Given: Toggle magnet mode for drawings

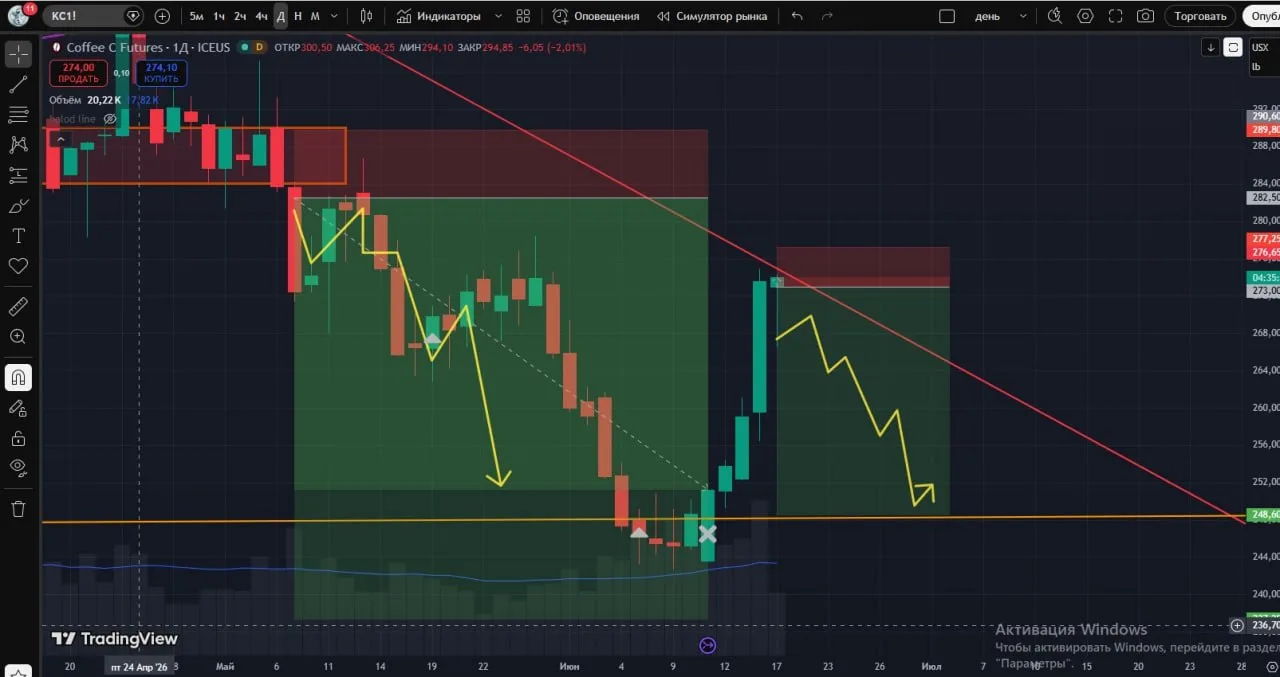Looking at the screenshot, I should (x=18, y=377).
